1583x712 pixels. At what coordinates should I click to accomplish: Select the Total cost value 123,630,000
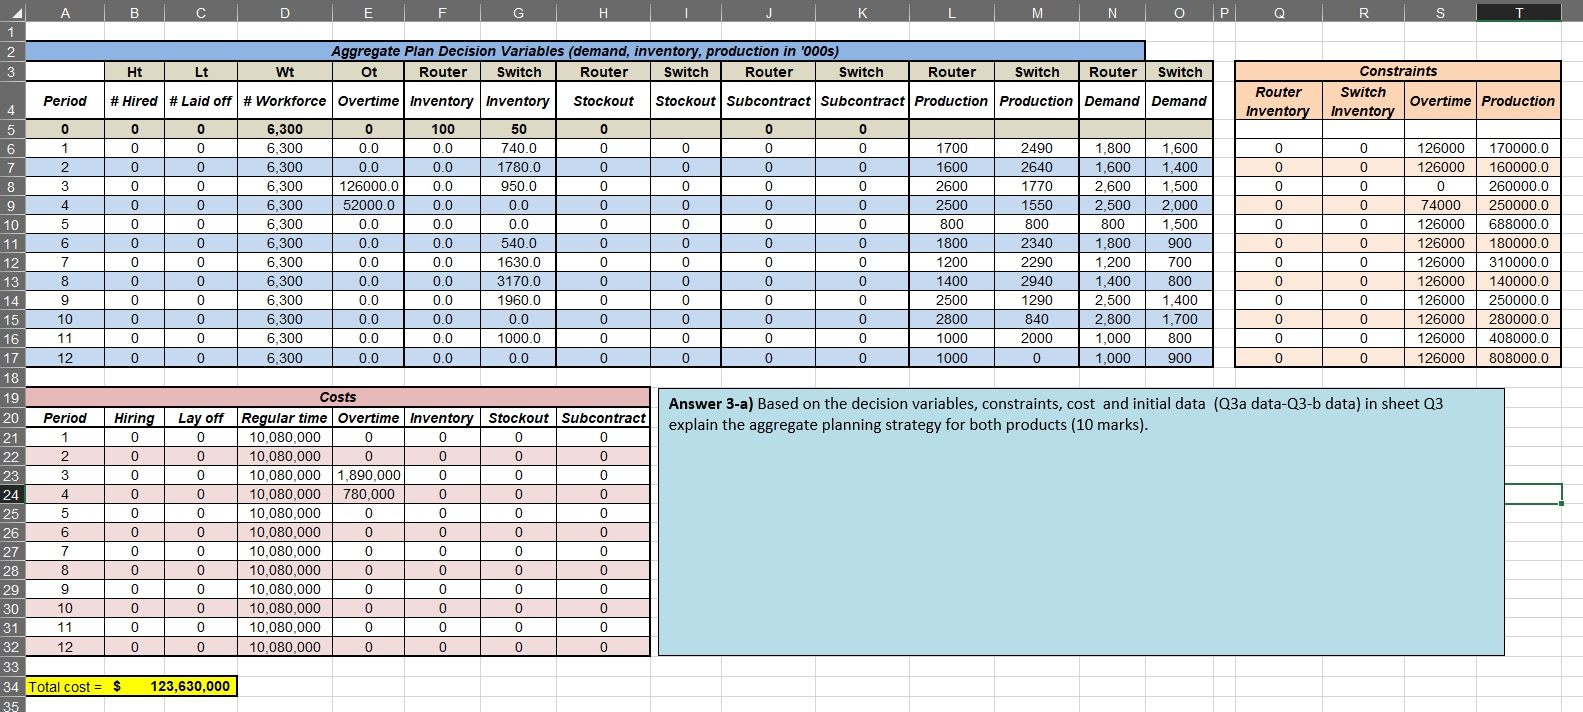pyautogui.click(x=190, y=687)
